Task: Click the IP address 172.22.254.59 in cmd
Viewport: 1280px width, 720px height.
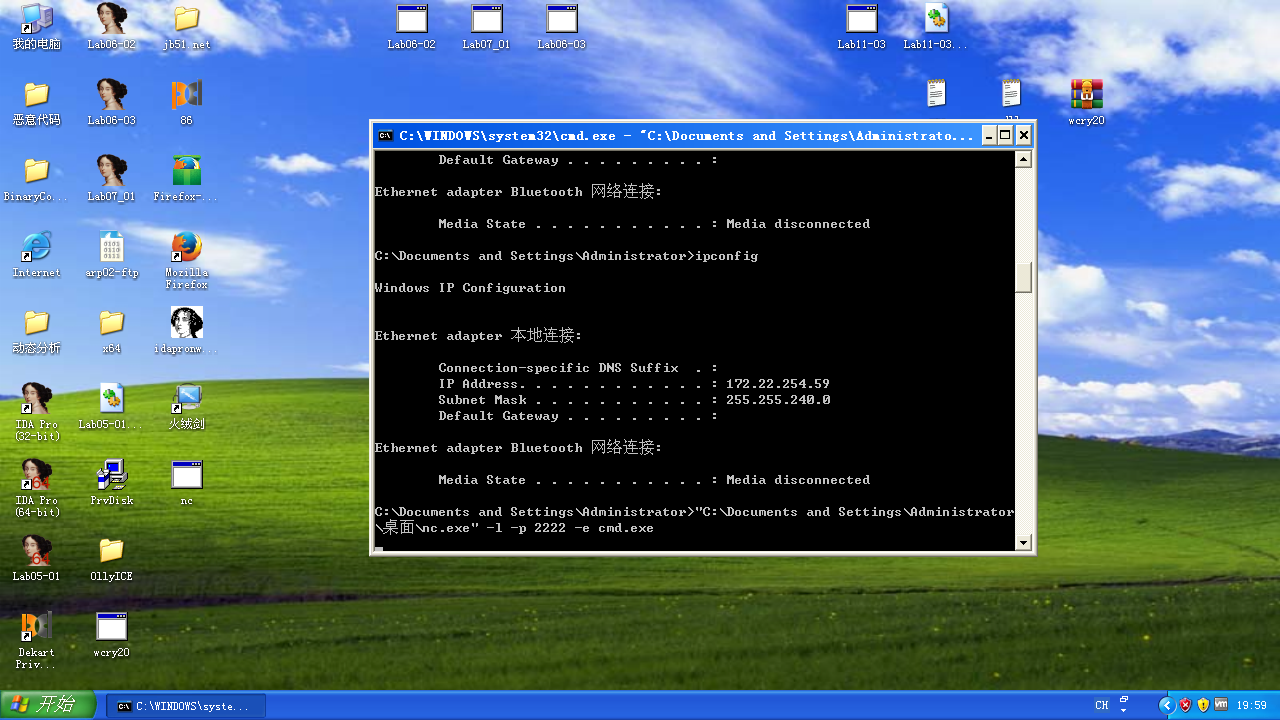Action: pyautogui.click(x=778, y=384)
